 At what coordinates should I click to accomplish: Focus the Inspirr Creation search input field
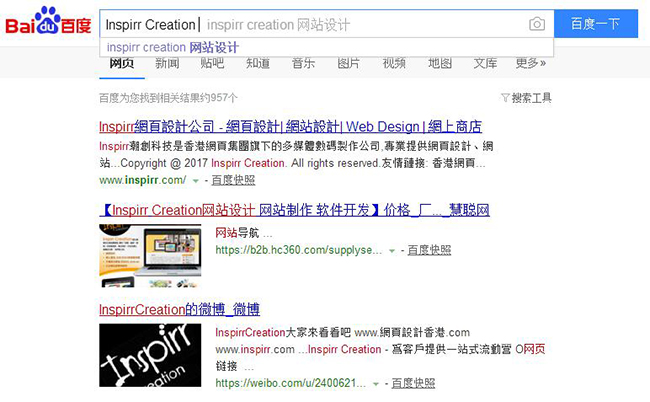(x=326, y=24)
